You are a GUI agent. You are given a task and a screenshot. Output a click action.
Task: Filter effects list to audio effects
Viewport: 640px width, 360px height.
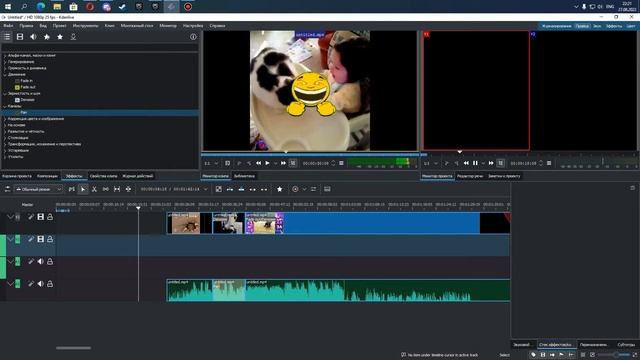[x=33, y=37]
